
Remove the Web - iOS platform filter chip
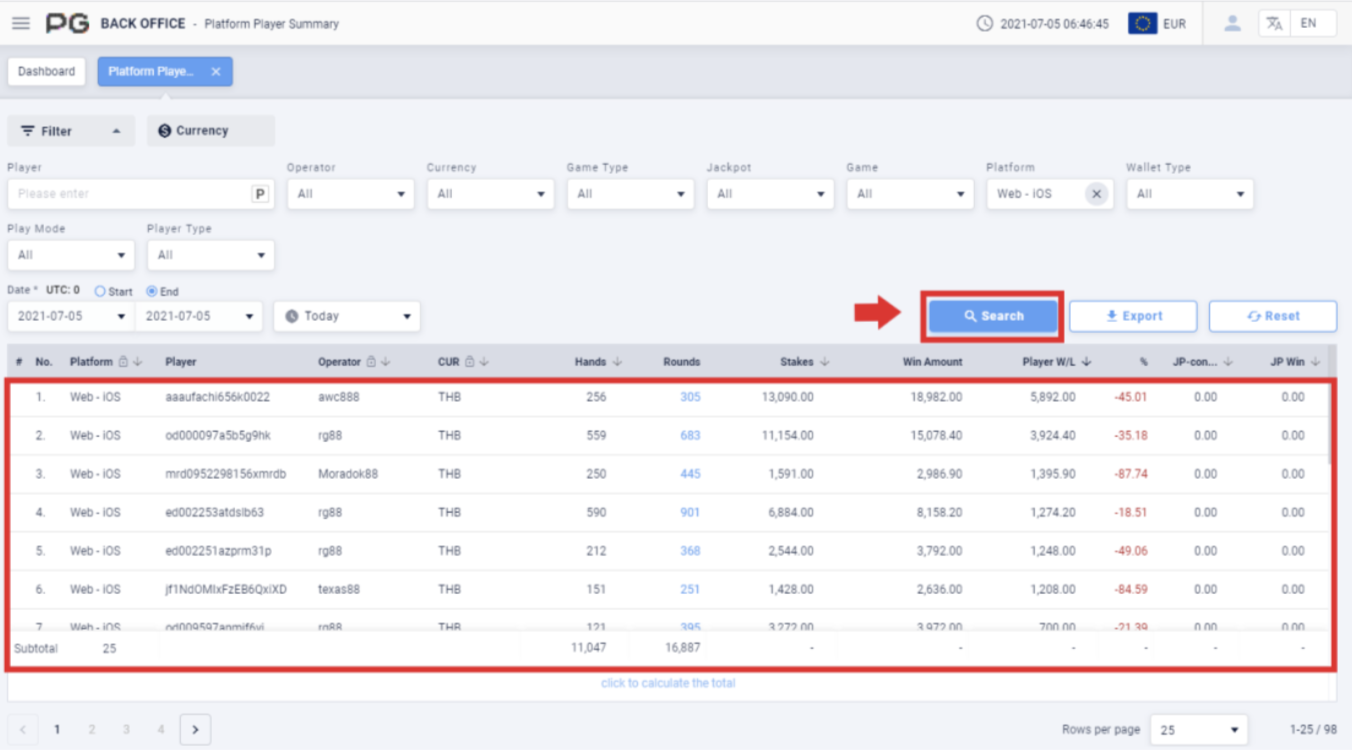pos(1095,193)
